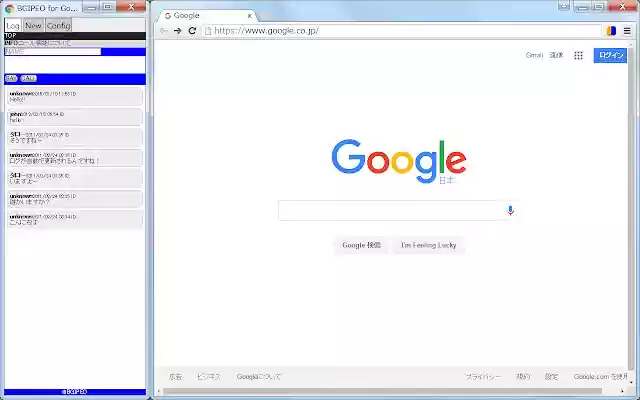
Task: Select the 'こんにちは' message
Action: click(x=75, y=220)
